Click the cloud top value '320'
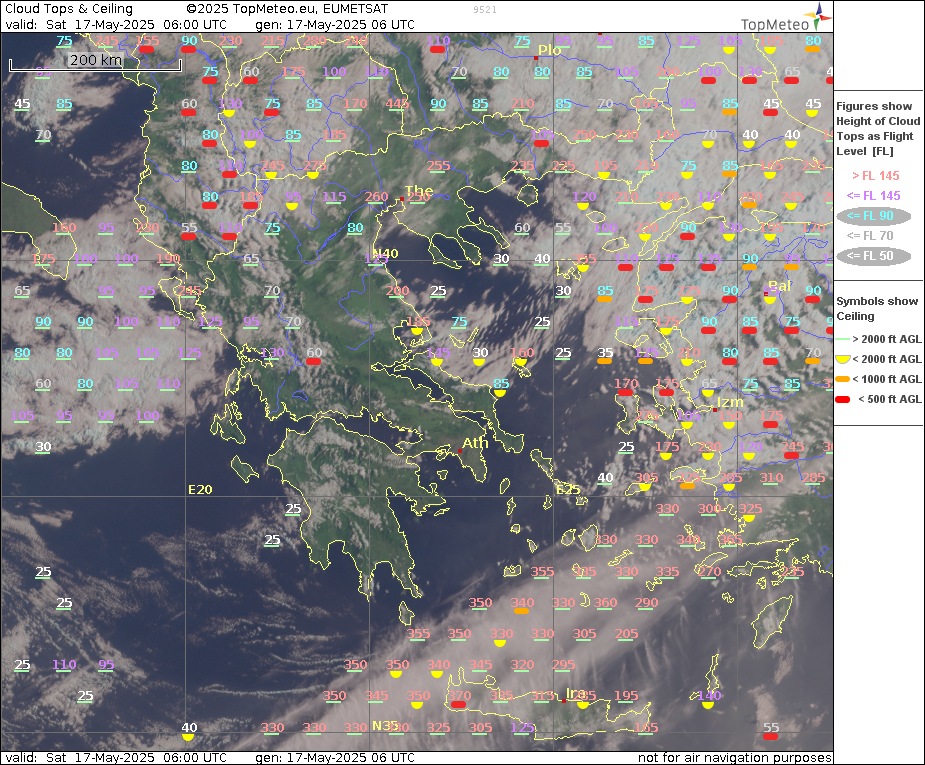The image size is (925, 765). pyautogui.click(x=522, y=665)
